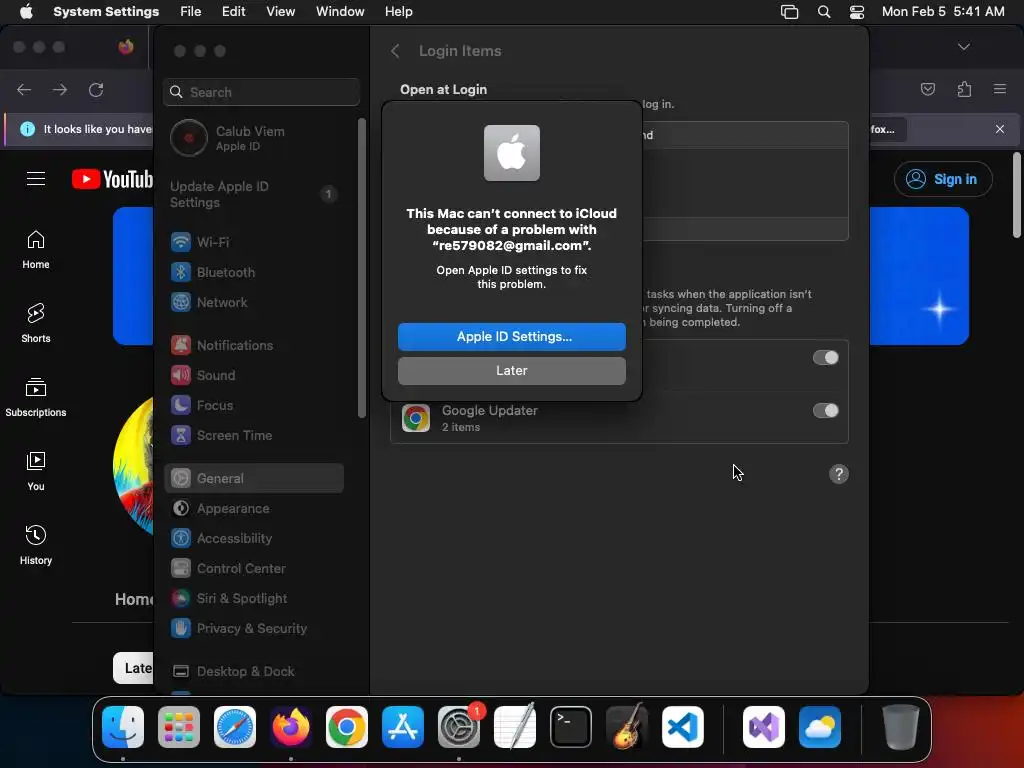Viewport: 1024px width, 768px height.
Task: Open YouTube You section
Action: click(x=36, y=472)
